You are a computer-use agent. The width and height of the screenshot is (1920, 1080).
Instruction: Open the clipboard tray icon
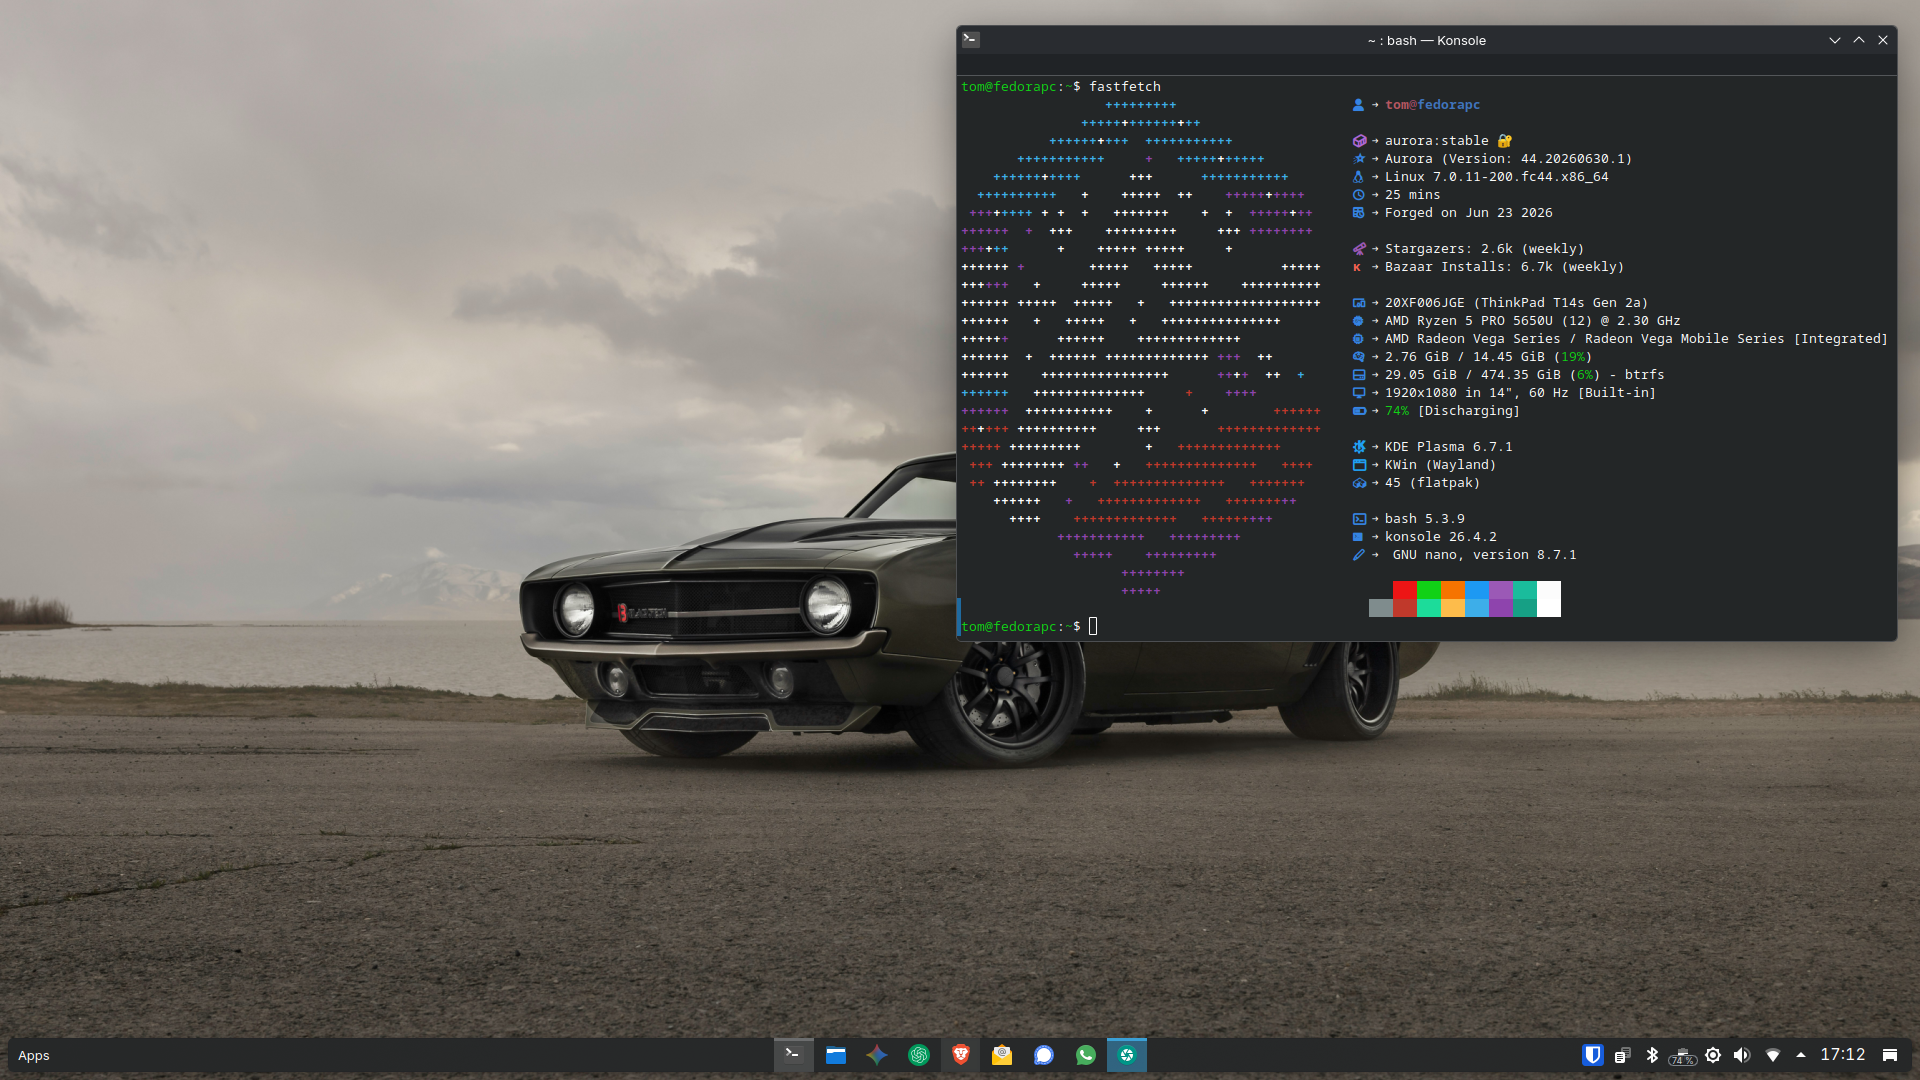(1623, 1055)
